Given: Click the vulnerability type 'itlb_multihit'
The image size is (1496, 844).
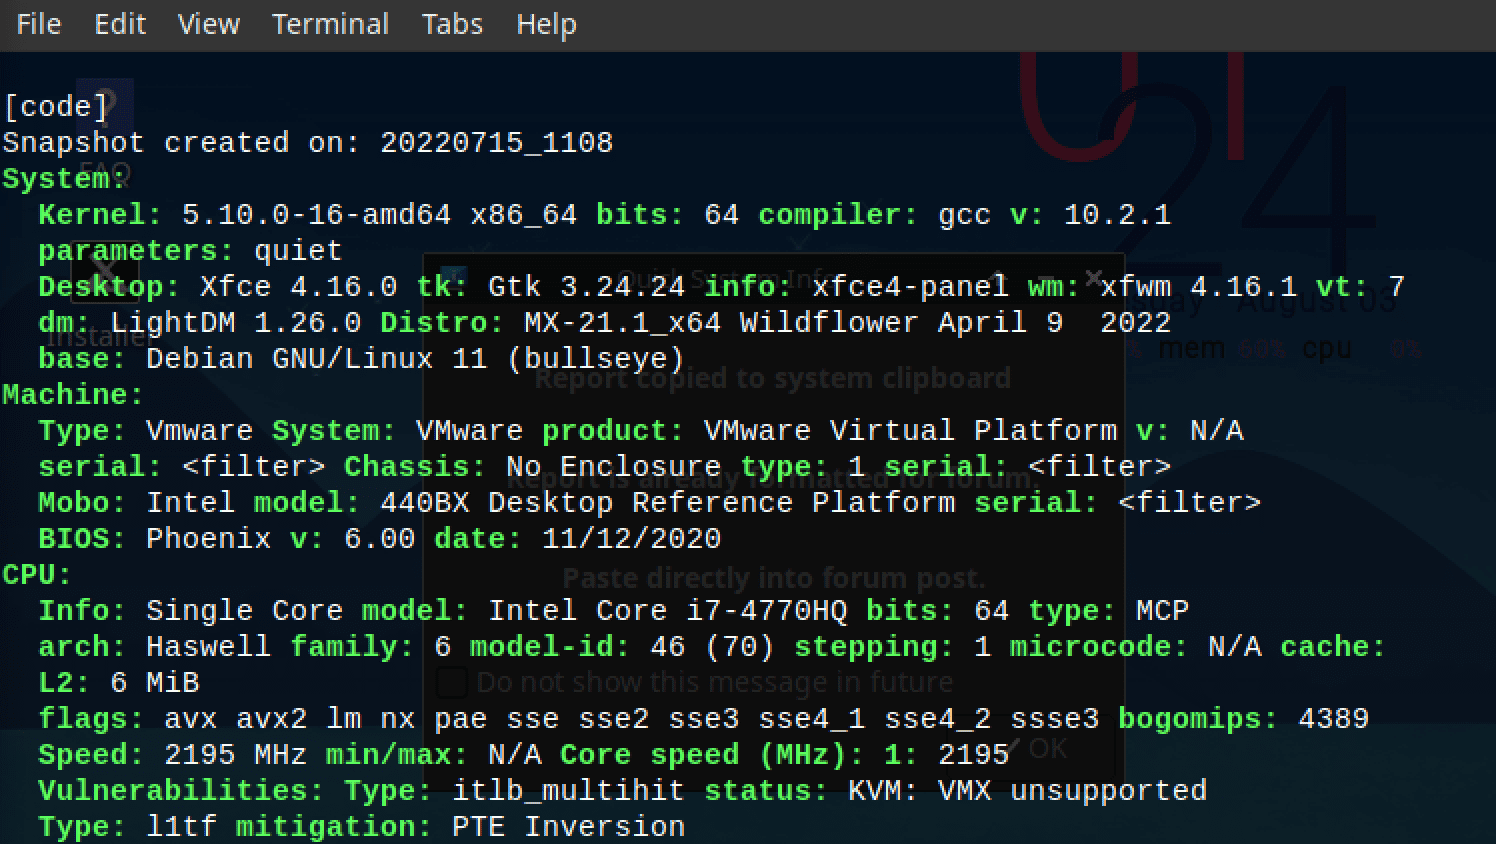Looking at the screenshot, I should [568, 791].
